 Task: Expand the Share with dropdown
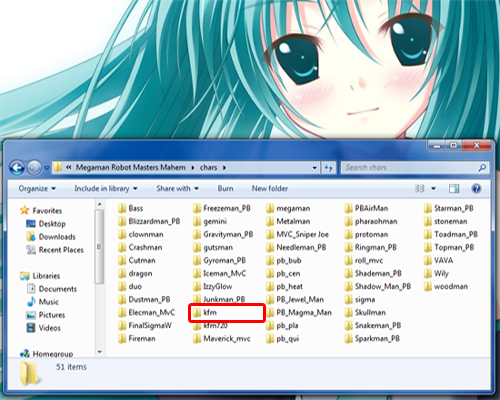pos(177,189)
